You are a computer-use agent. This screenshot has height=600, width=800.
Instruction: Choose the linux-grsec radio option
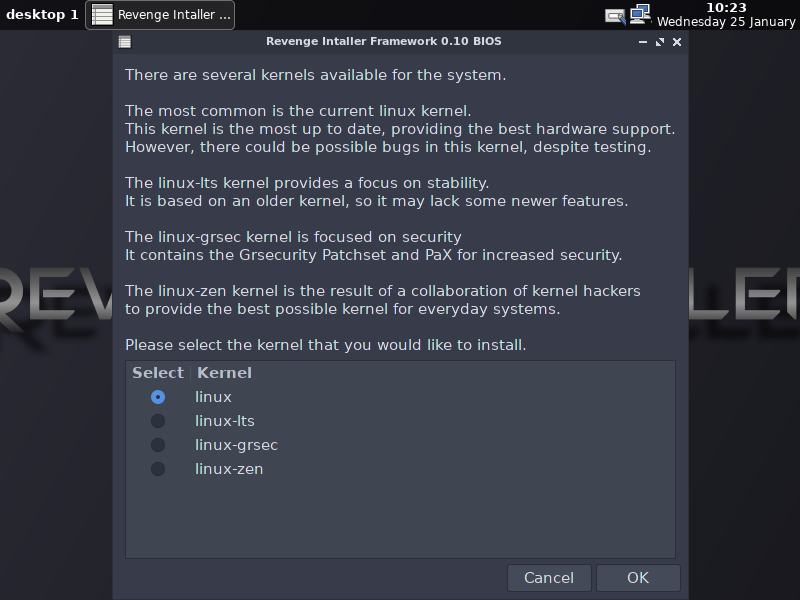tap(158, 445)
